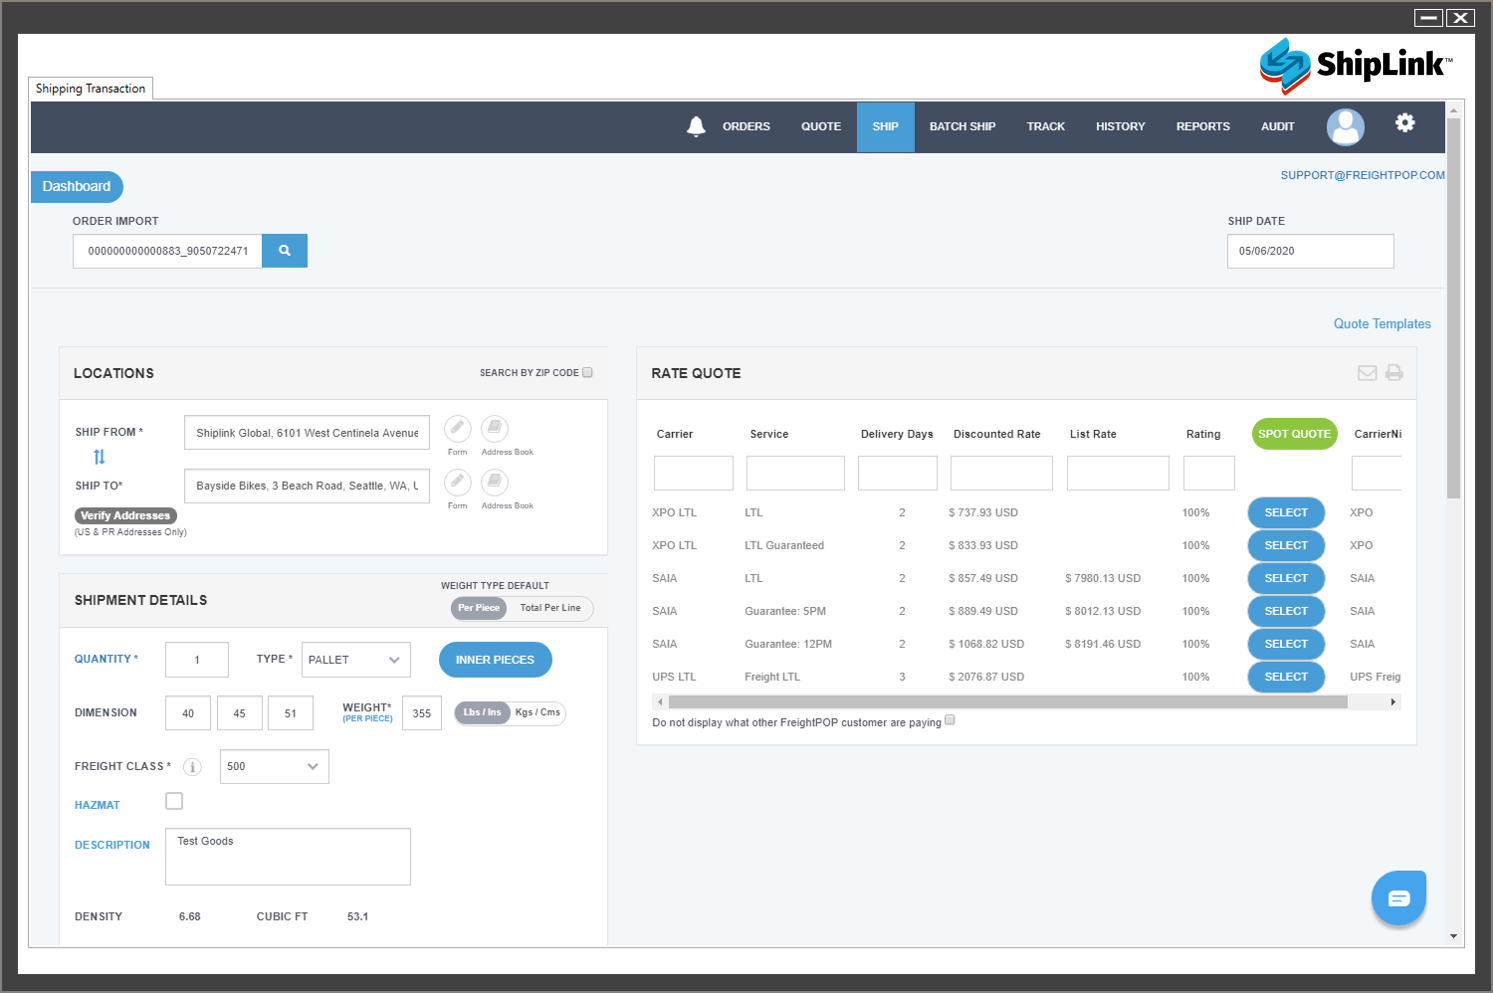Open the Type PALLET dropdown

pos(356,660)
